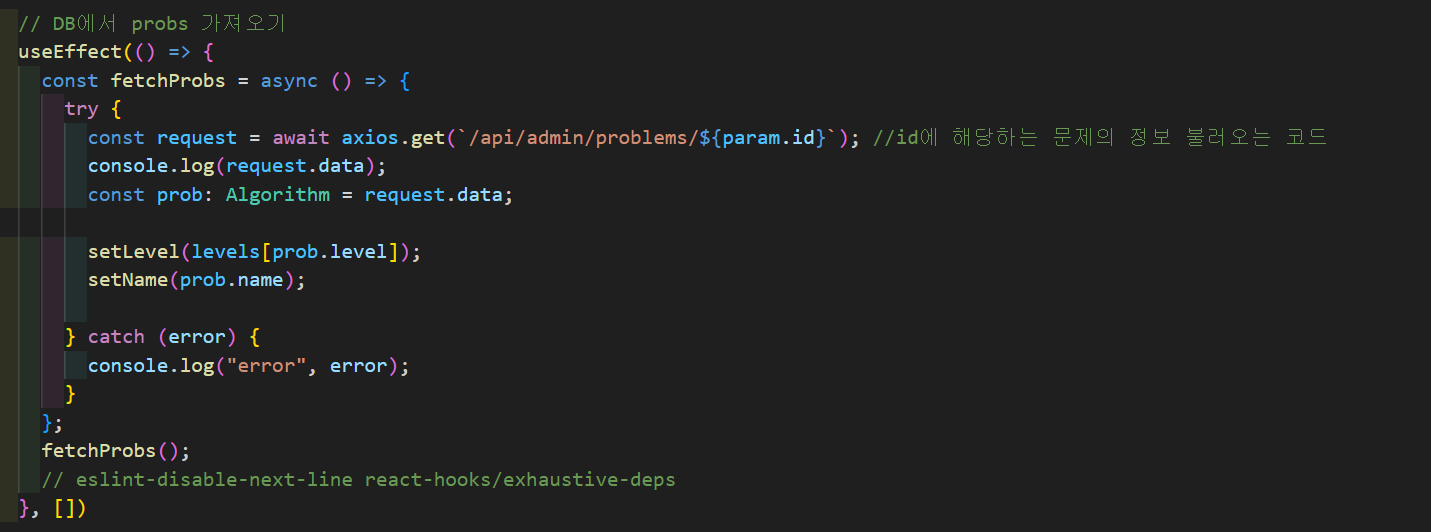
Task: Click the await keyword
Action: point(301,137)
